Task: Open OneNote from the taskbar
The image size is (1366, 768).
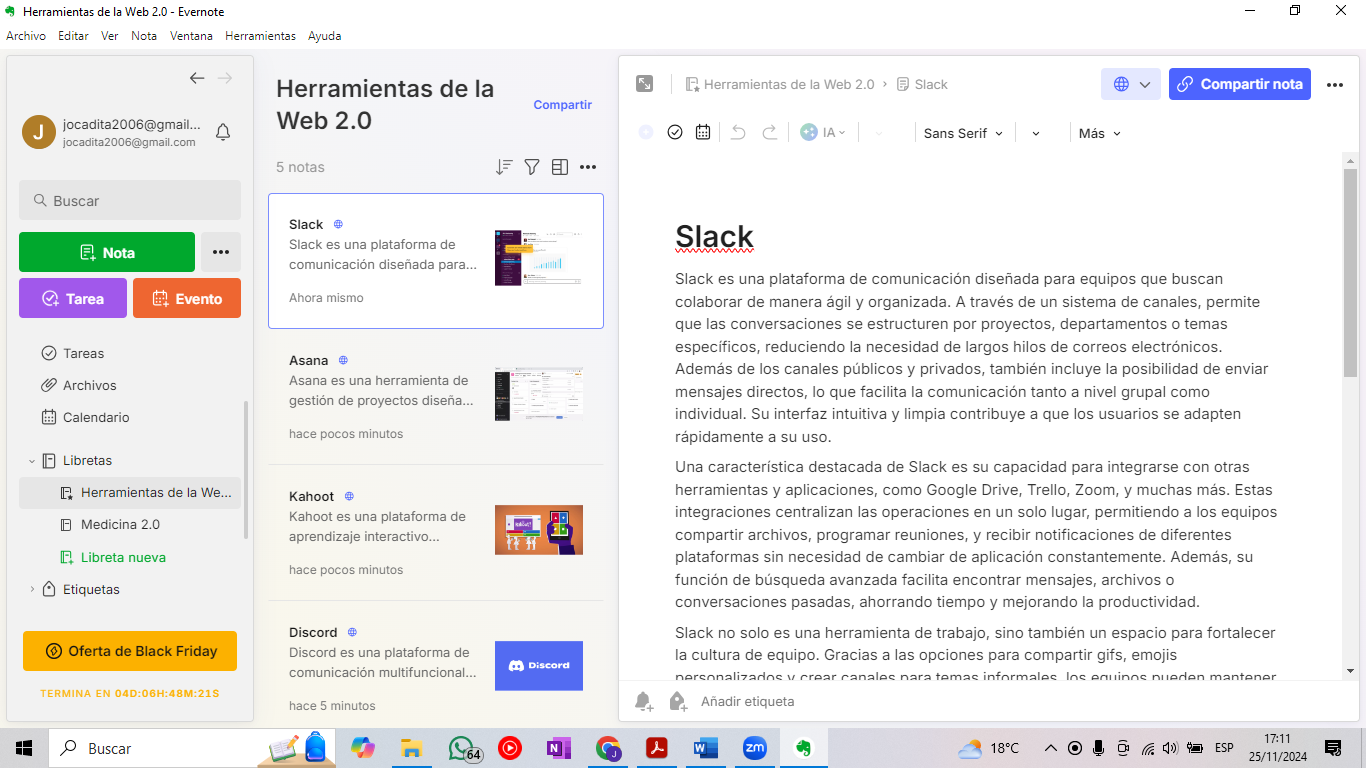Action: [x=558, y=748]
